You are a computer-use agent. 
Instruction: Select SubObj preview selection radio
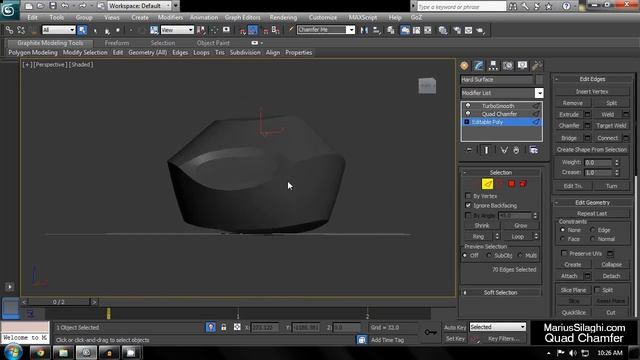click(x=489, y=256)
